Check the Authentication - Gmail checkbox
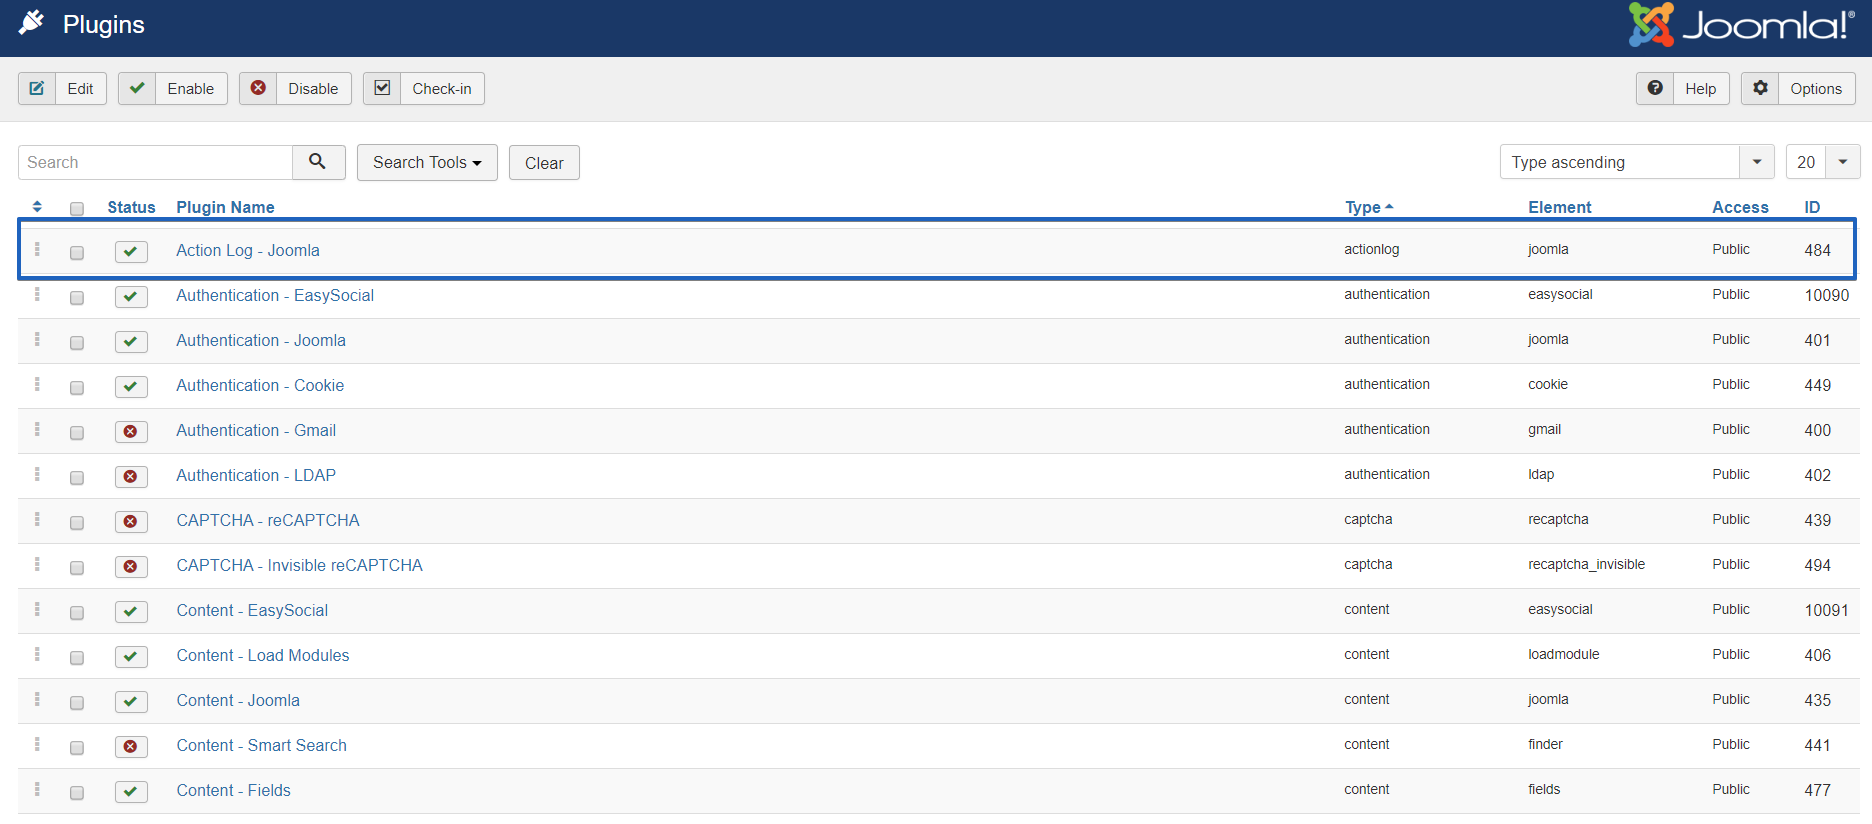 point(77,433)
